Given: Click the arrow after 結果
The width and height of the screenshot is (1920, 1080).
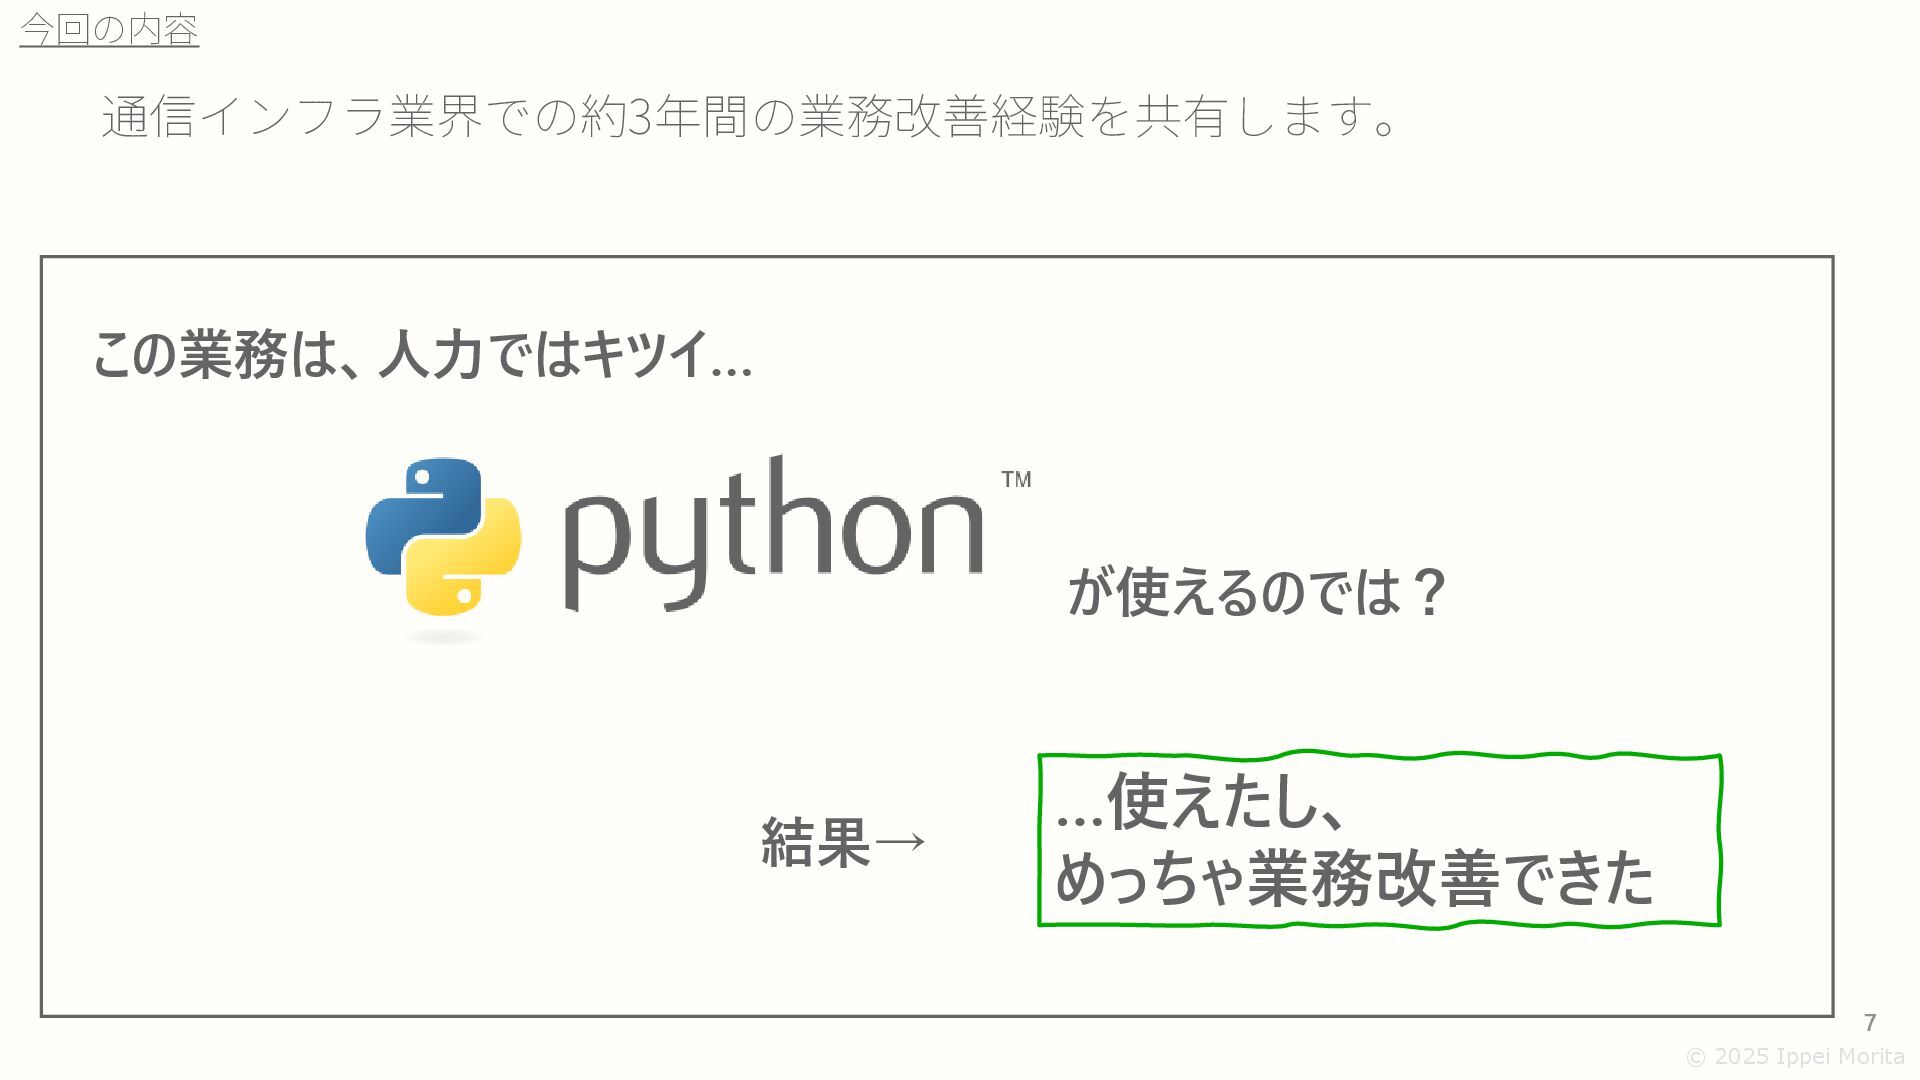Looking at the screenshot, I should (900, 842).
